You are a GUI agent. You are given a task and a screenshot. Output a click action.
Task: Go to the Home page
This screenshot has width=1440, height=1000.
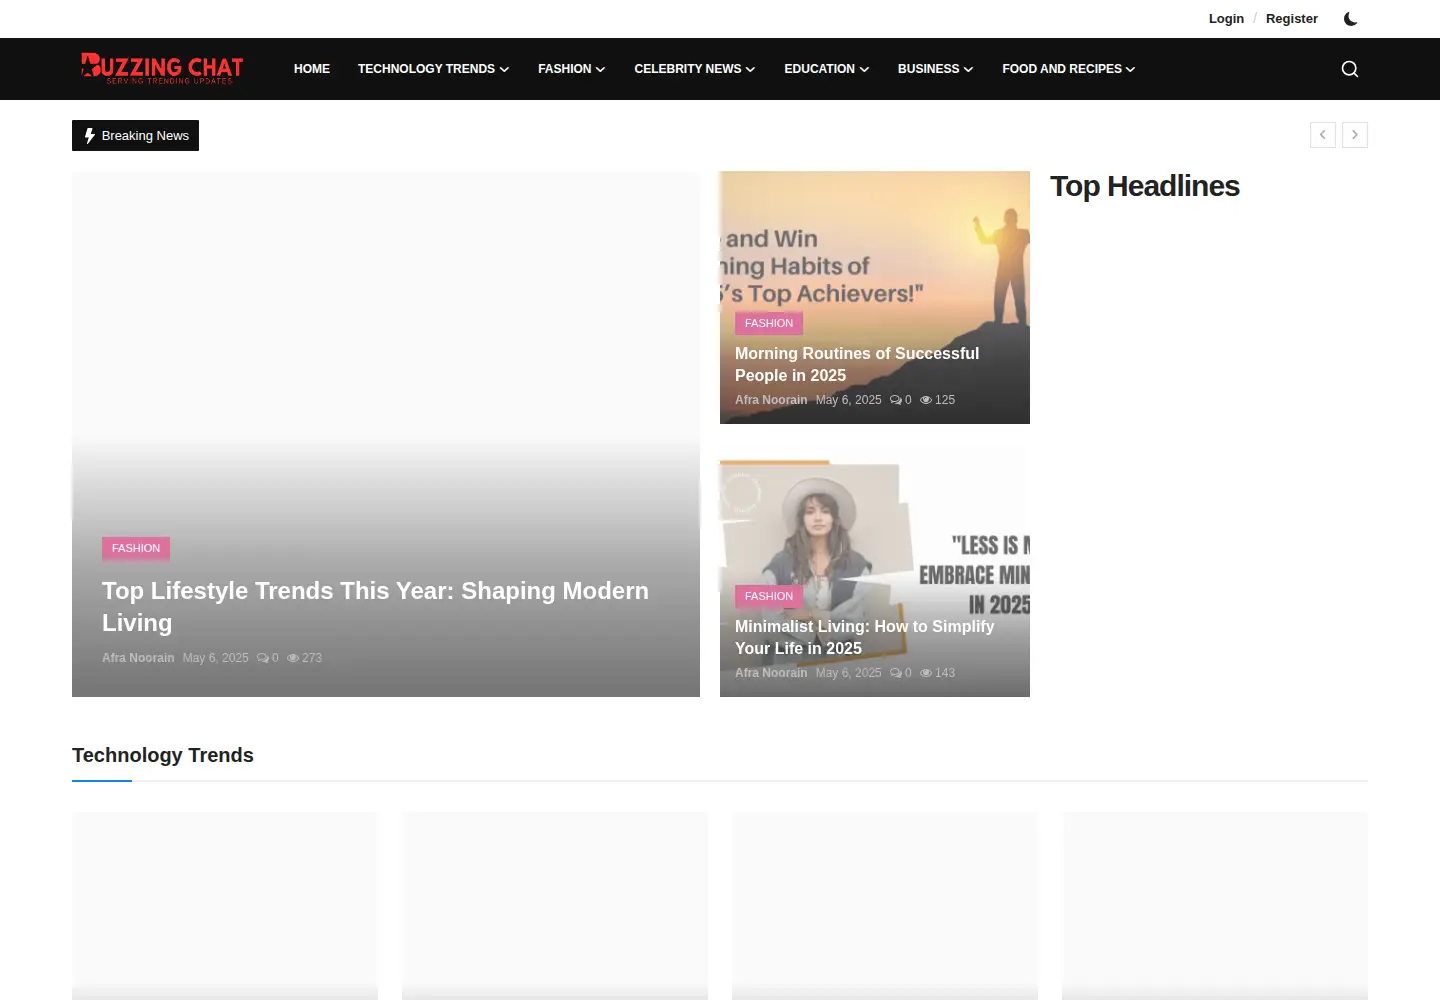[312, 69]
